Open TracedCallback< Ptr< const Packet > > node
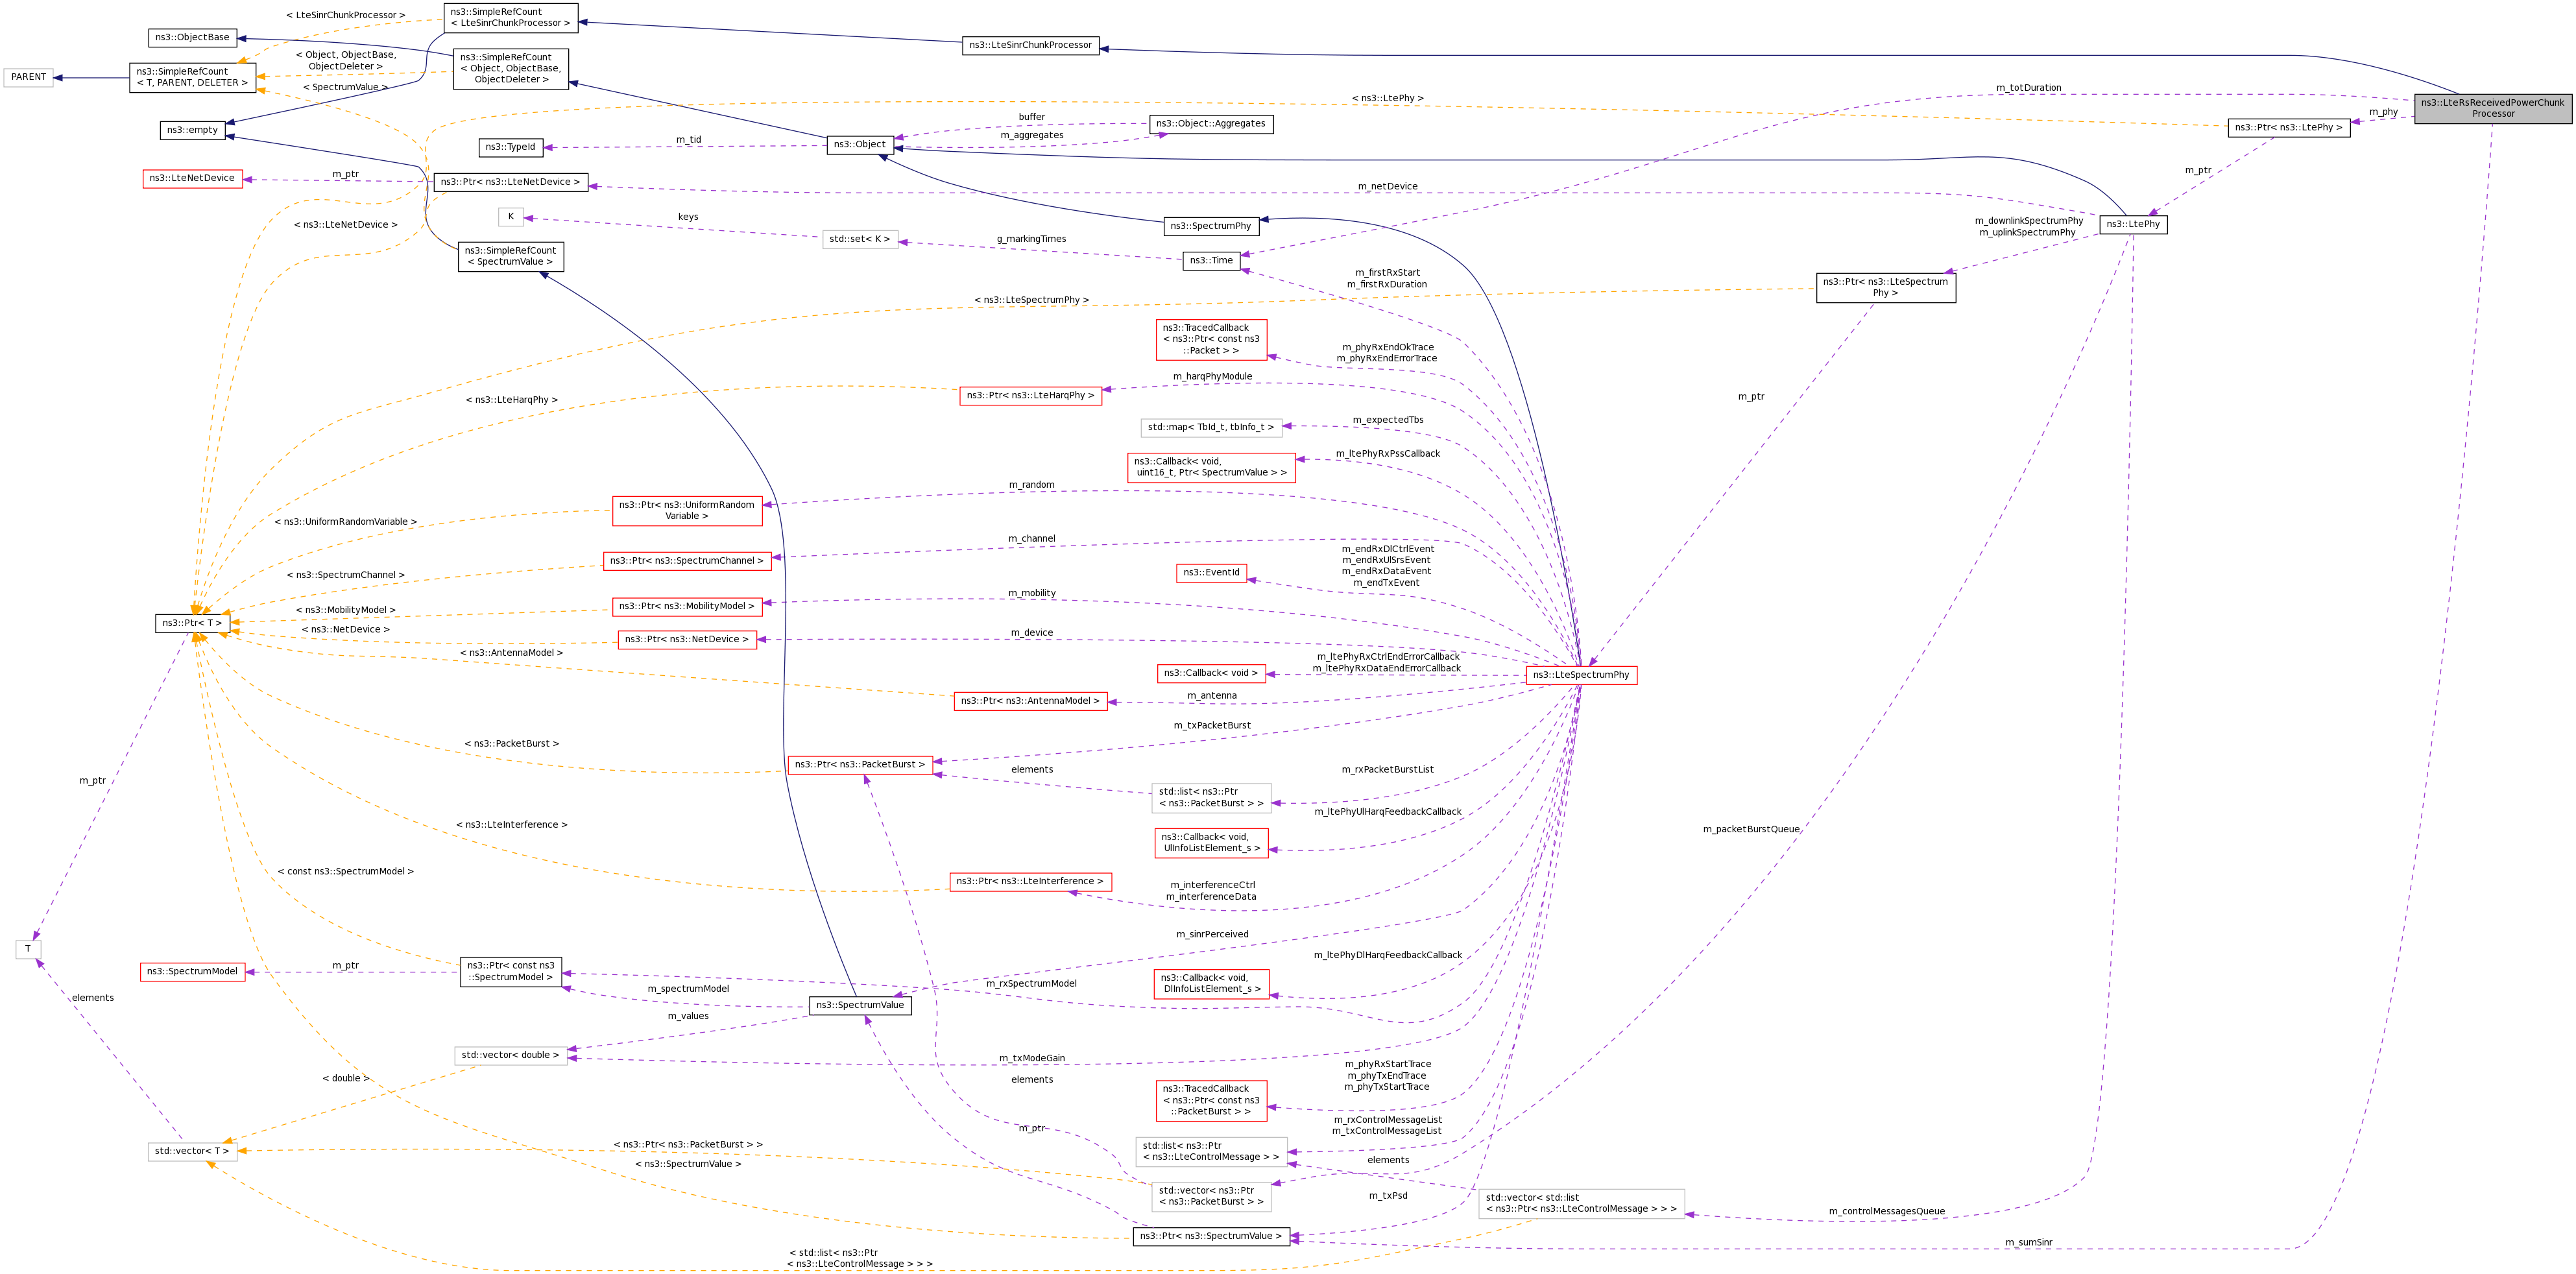 [1211, 339]
